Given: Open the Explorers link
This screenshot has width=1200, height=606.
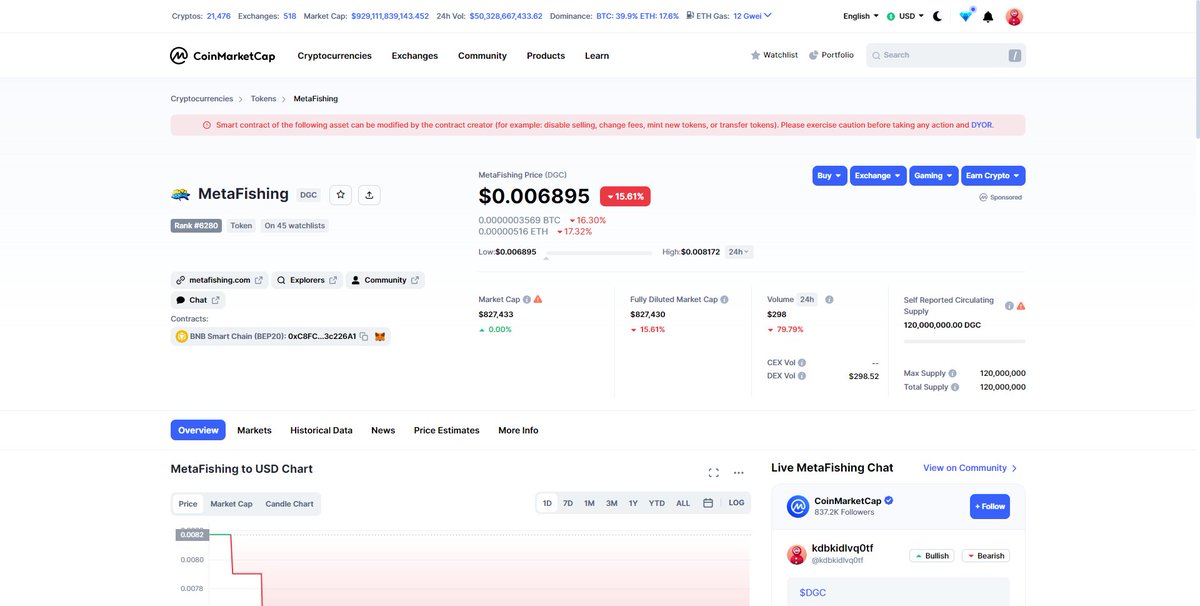Looking at the screenshot, I should coord(307,280).
